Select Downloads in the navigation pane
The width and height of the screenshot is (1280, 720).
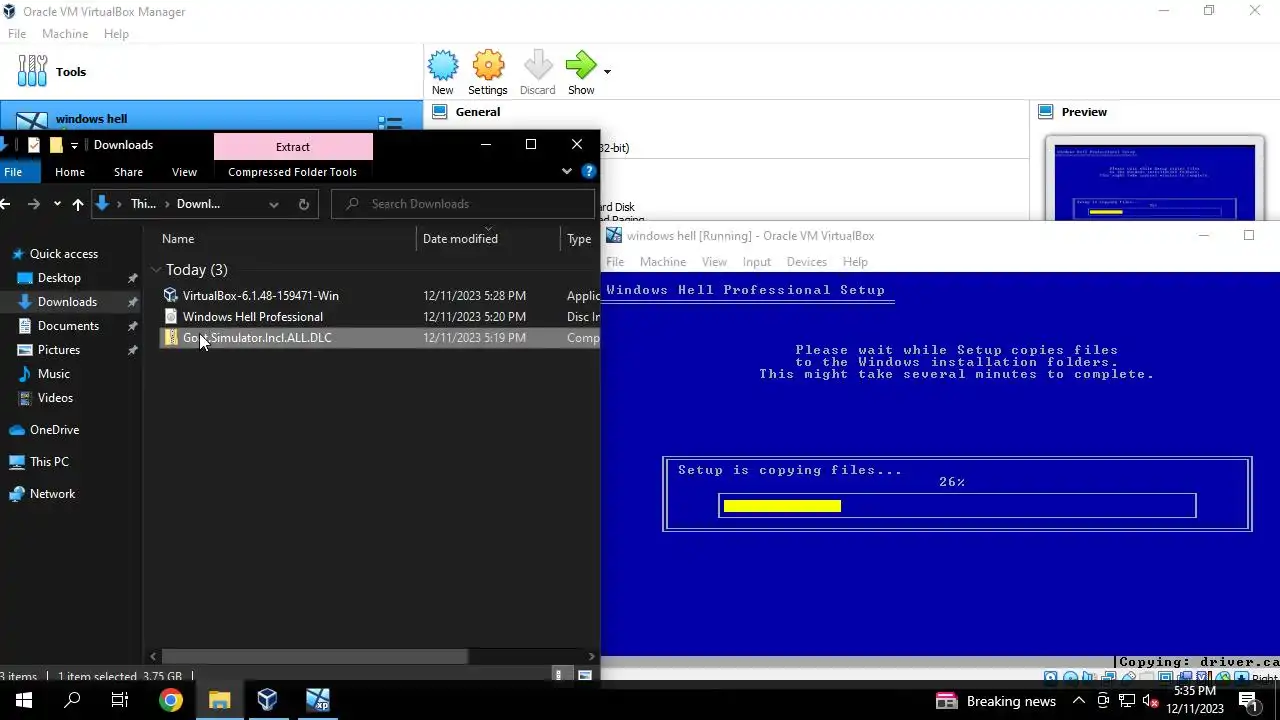tap(67, 302)
